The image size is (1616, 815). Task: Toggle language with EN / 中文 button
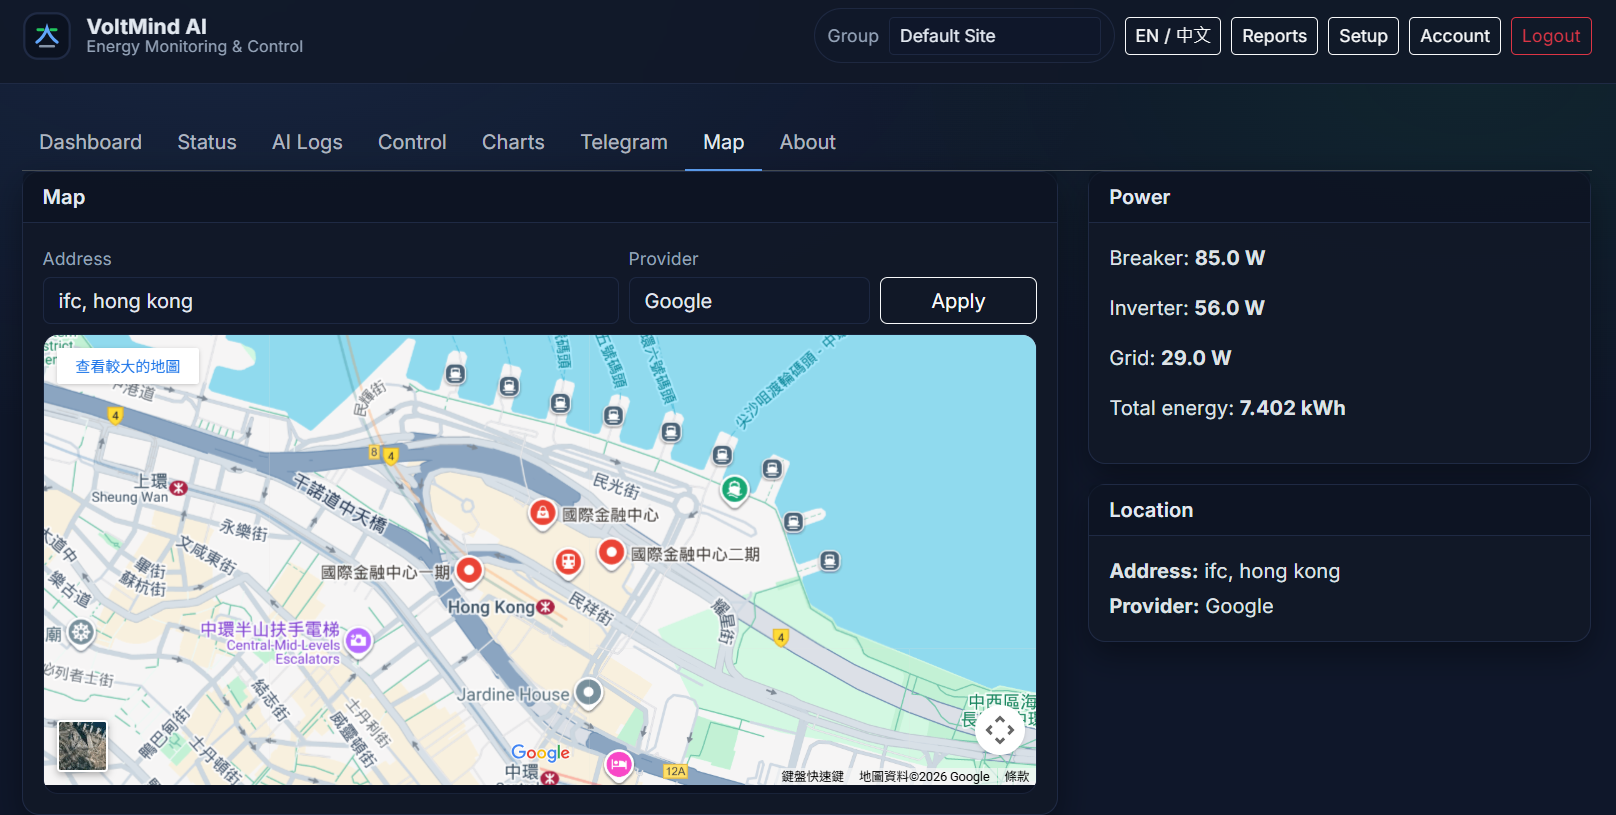tap(1172, 36)
